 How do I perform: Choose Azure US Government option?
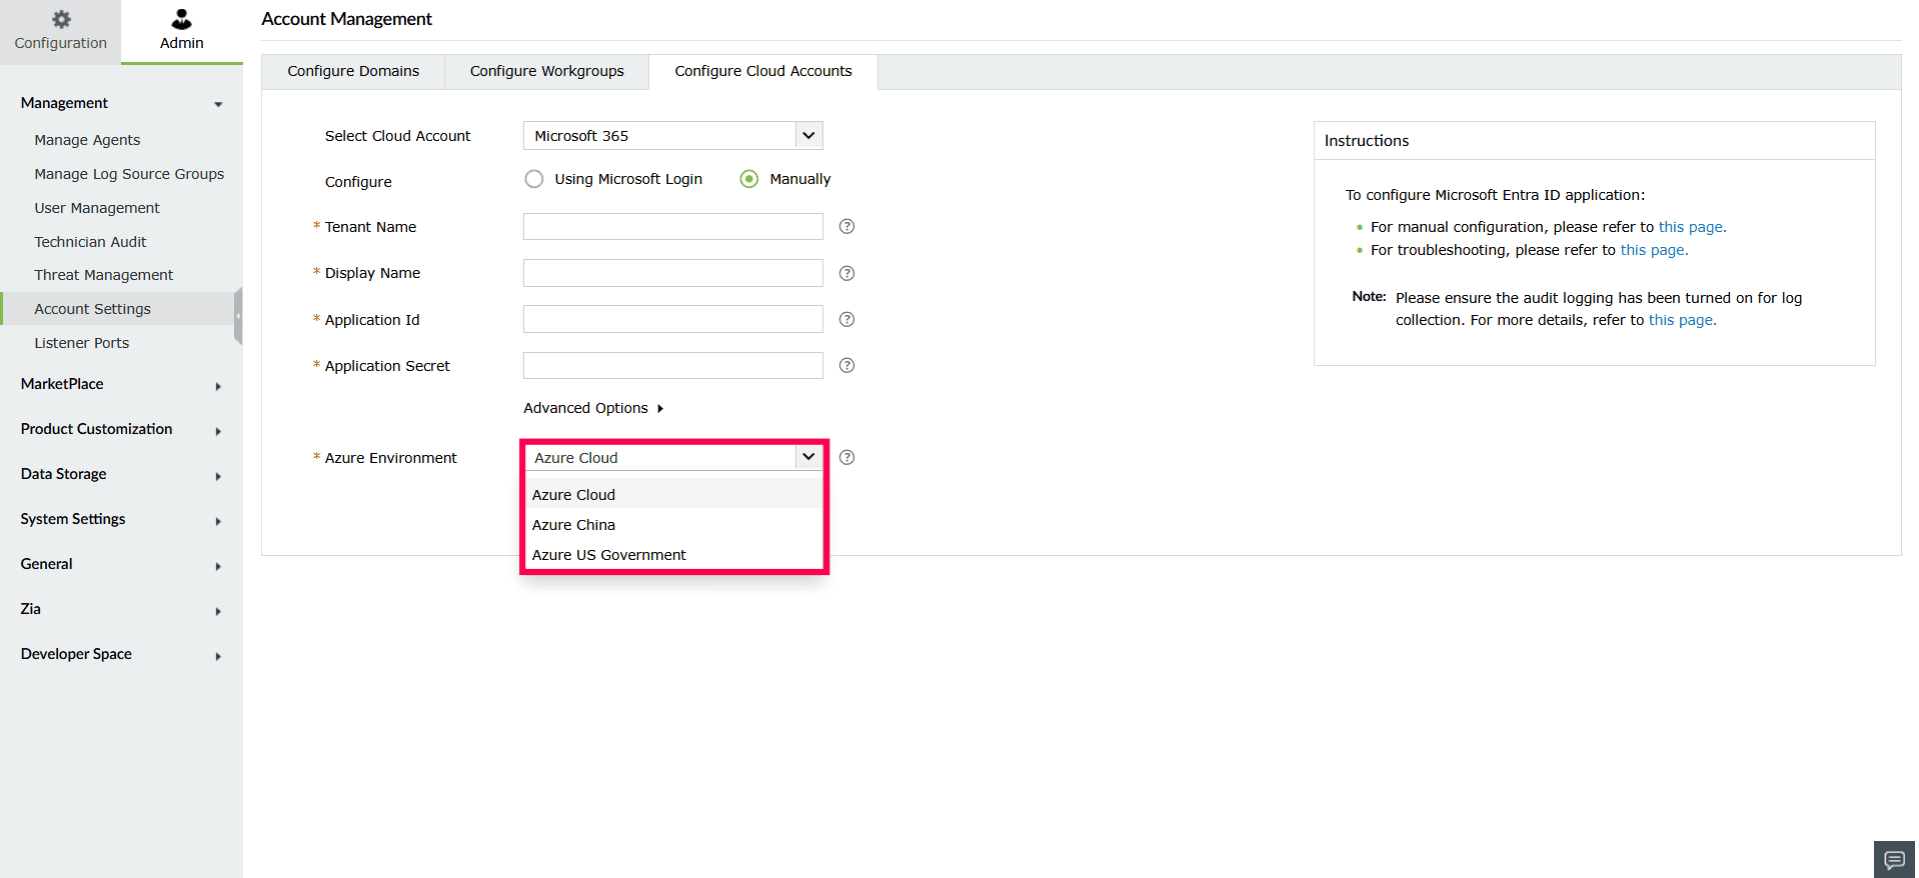click(x=673, y=555)
